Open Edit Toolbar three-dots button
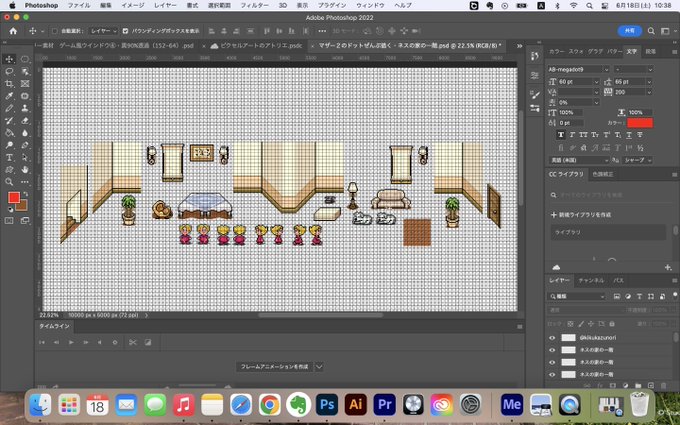Screen dimensions: 680x425 point(25,182)
